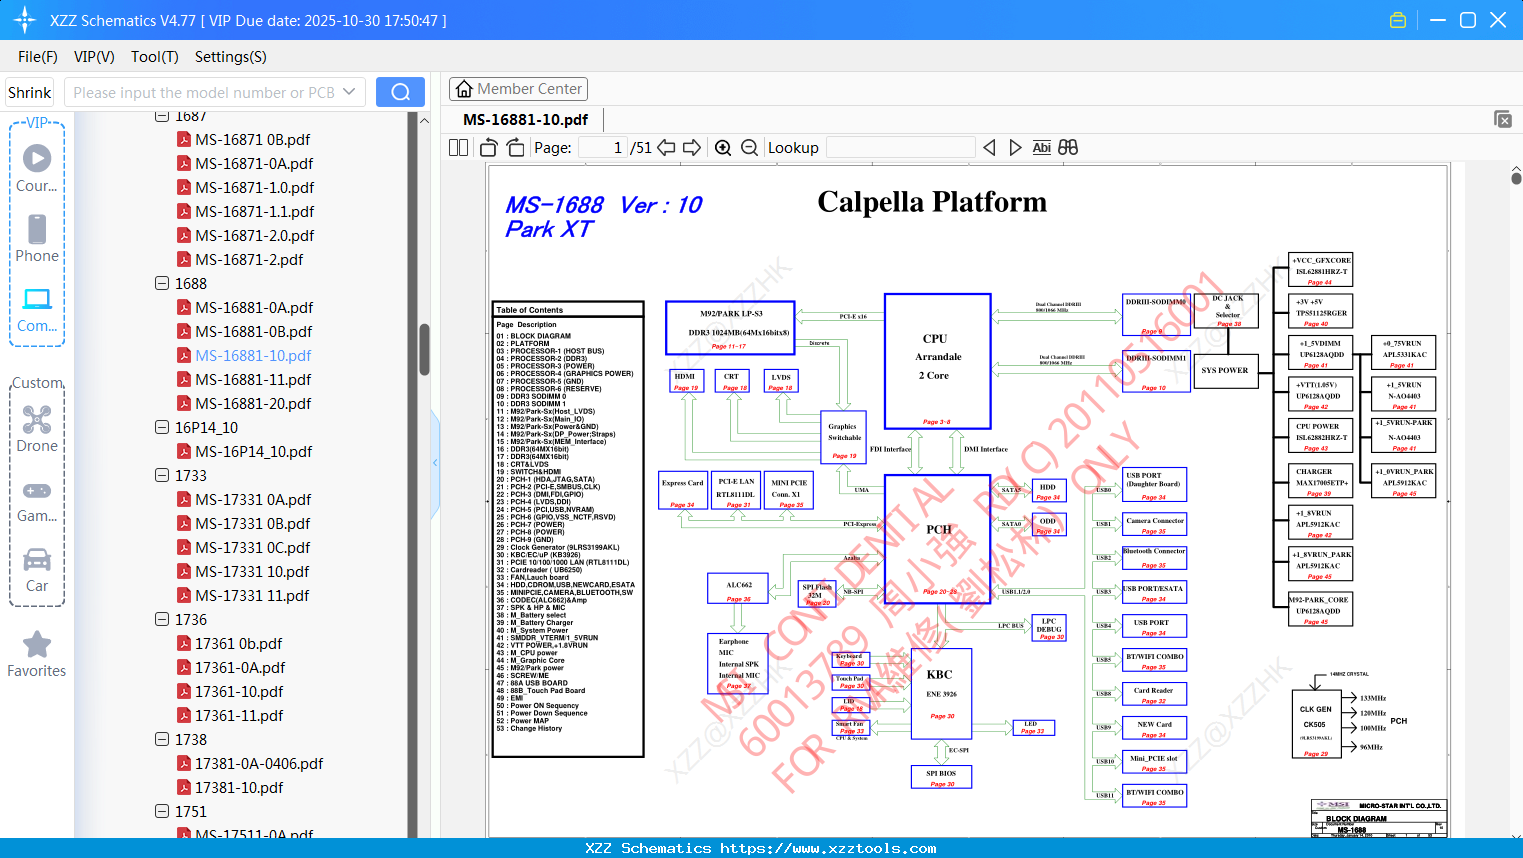Open MS-16881-20.pdf
The width and height of the screenshot is (1523, 858).
253,403
